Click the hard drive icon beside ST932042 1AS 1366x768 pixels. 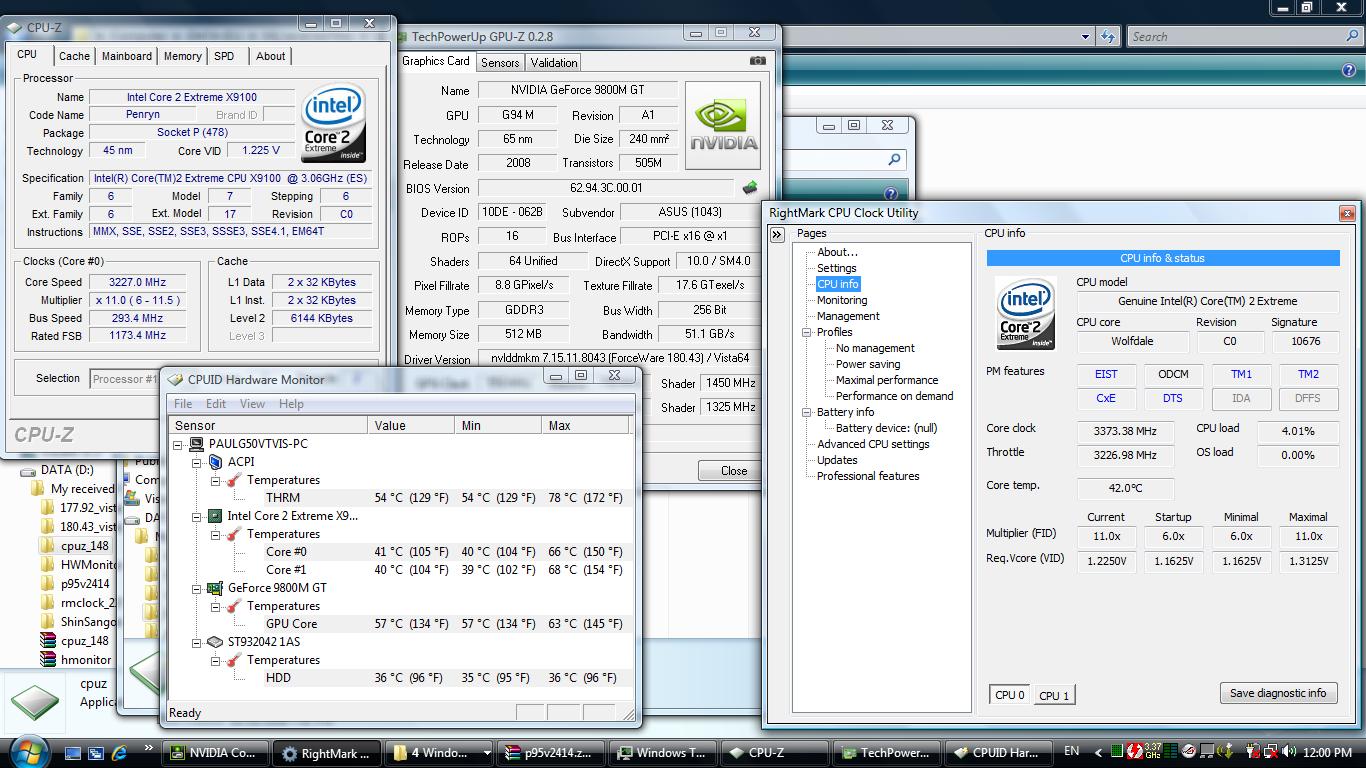pyautogui.click(x=215, y=642)
